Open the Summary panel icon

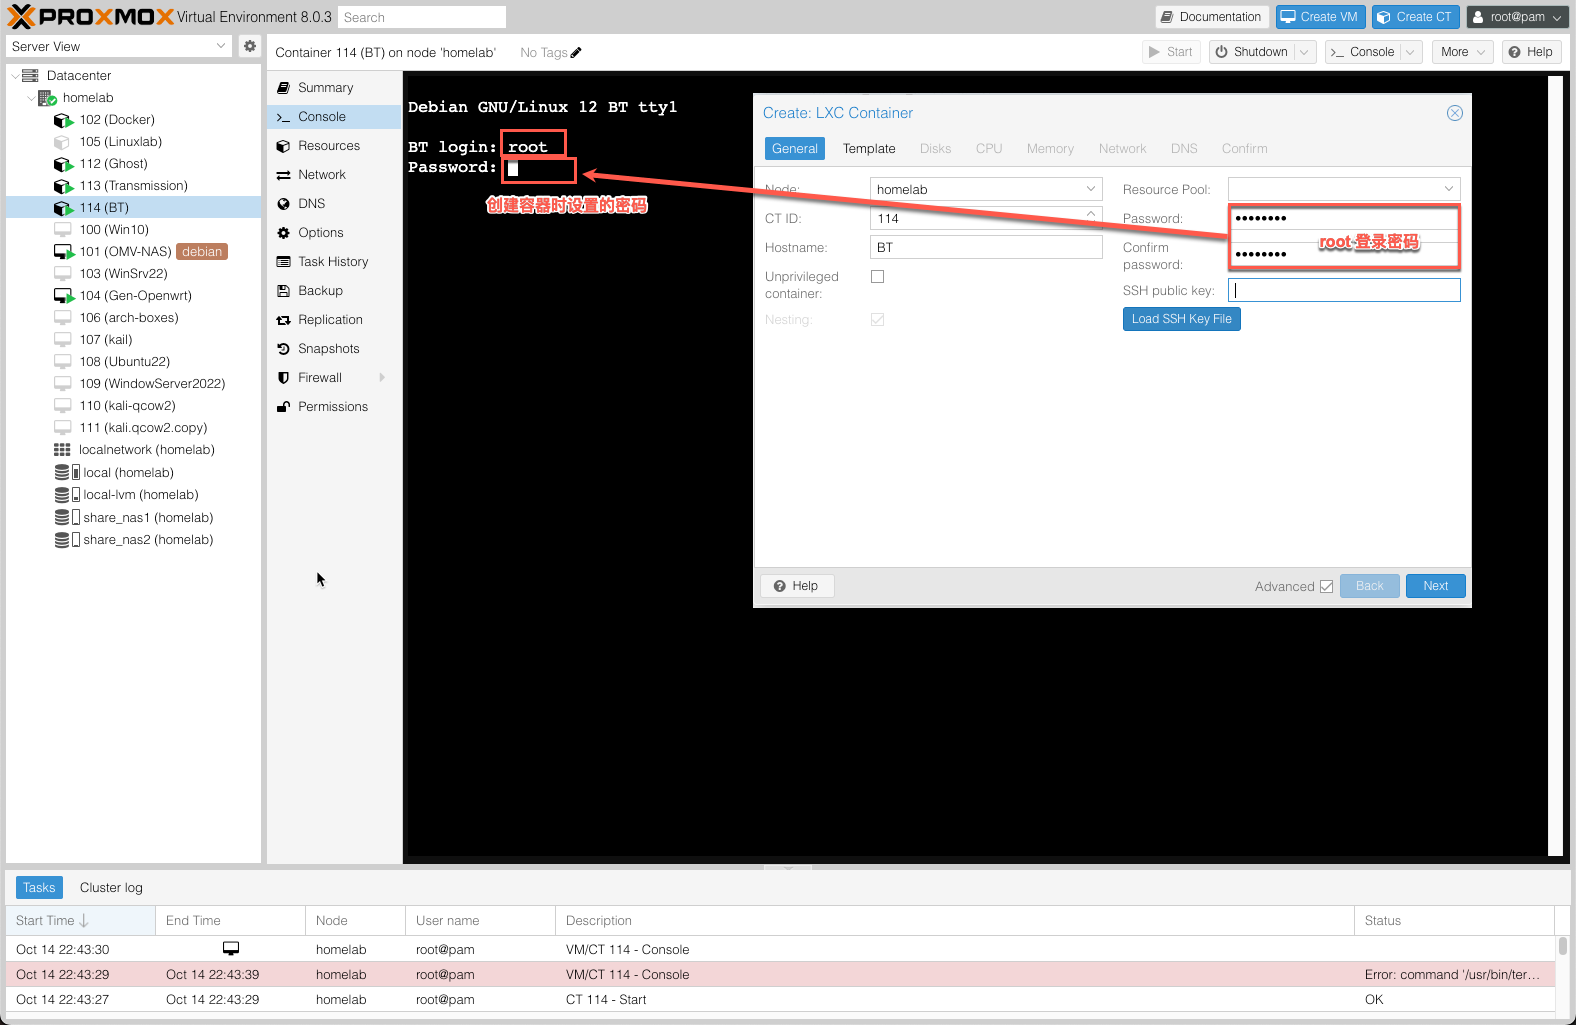pos(283,88)
